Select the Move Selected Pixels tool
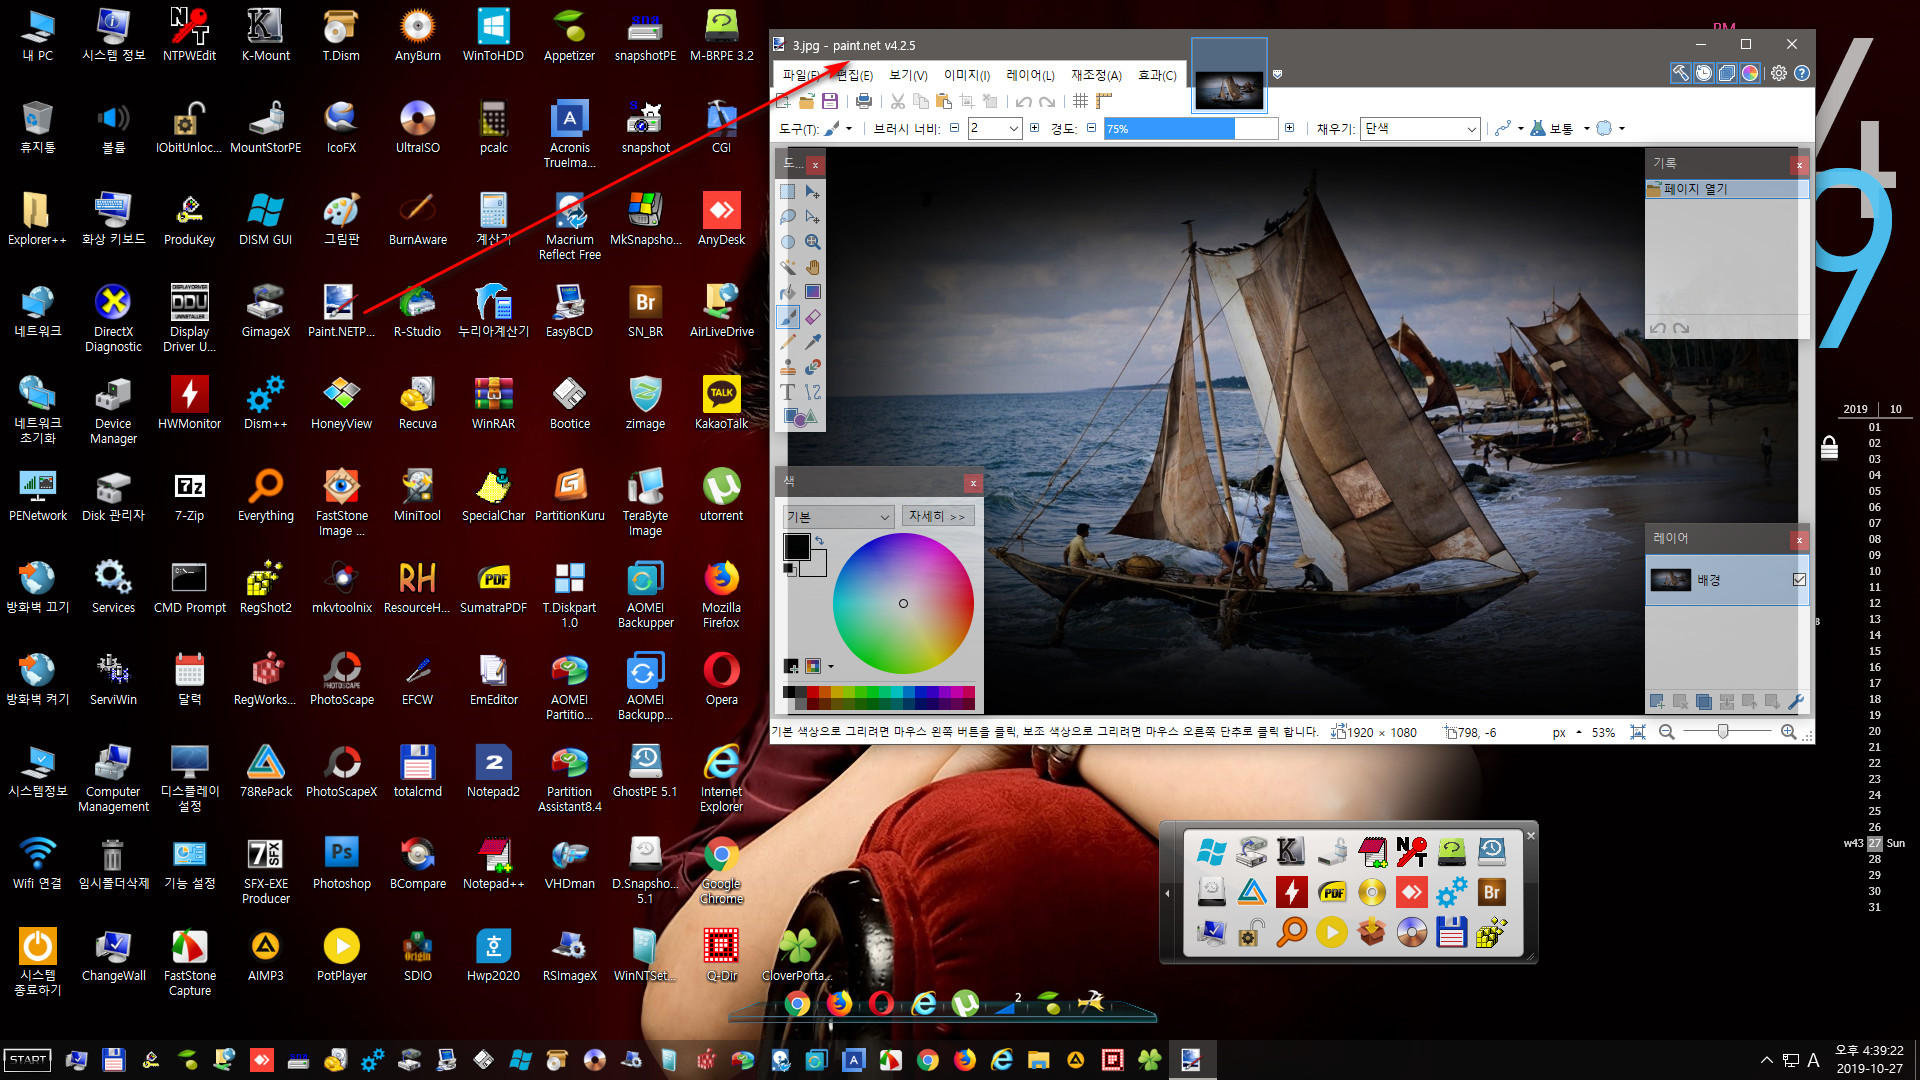The image size is (1920, 1080). [x=813, y=192]
